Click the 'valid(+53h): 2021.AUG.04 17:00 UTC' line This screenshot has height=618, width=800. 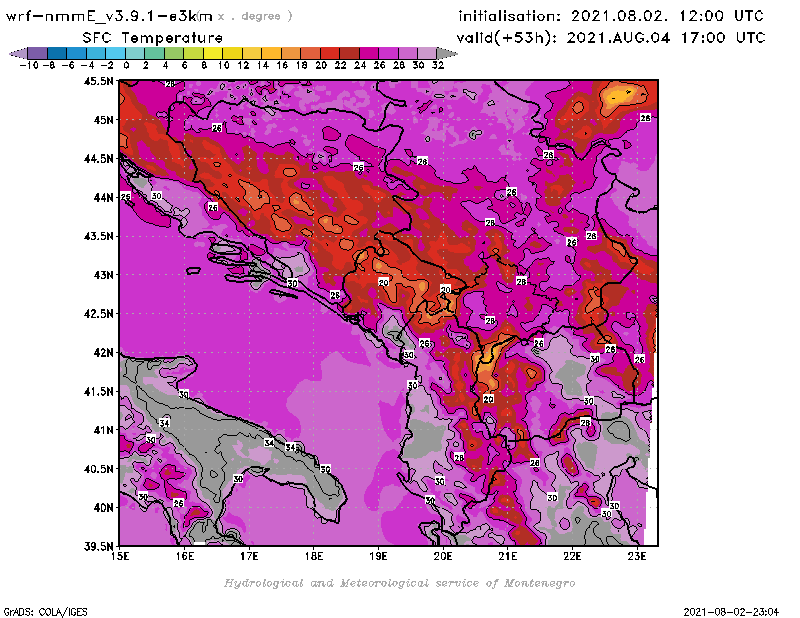click(611, 38)
